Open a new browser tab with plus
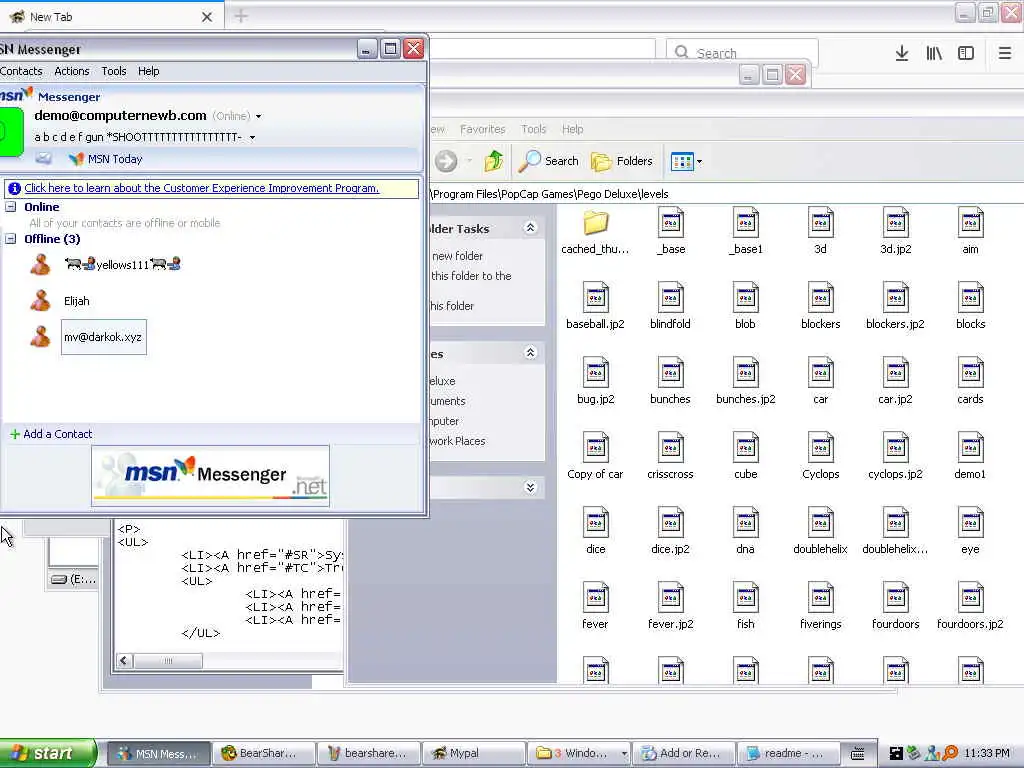 pyautogui.click(x=241, y=16)
